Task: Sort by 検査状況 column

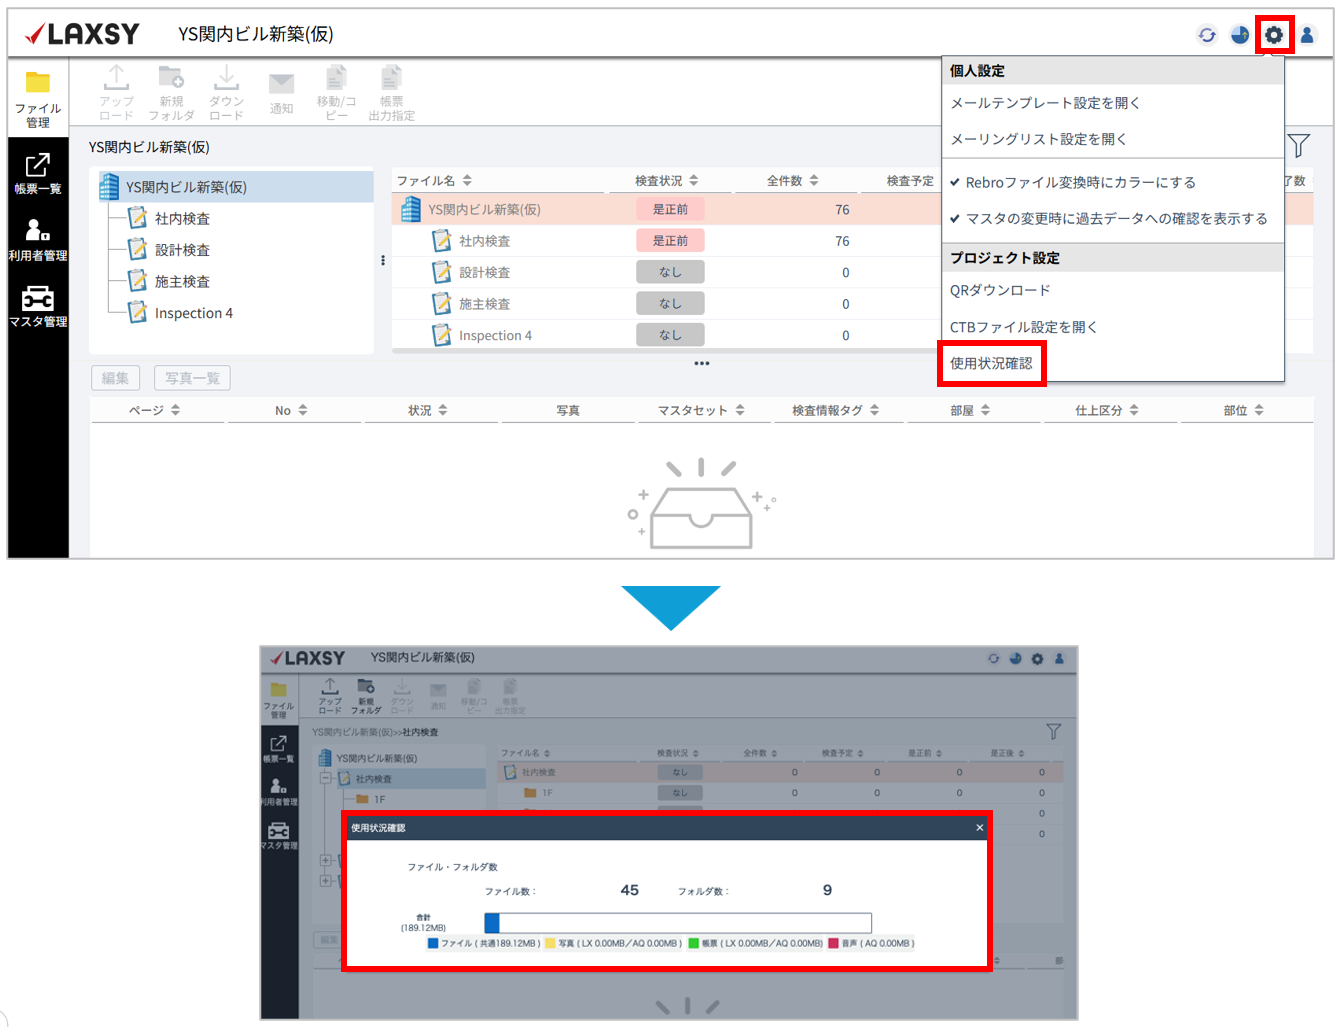Action: pyautogui.click(x=667, y=181)
